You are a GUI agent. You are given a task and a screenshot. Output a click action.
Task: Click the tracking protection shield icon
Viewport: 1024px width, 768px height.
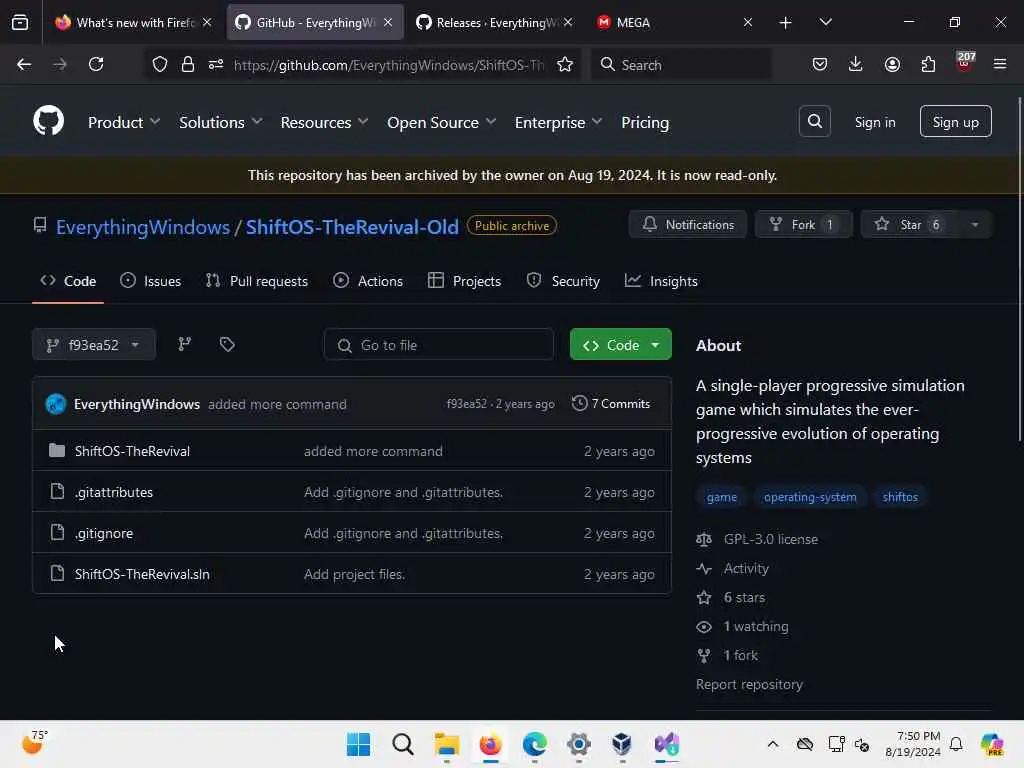[x=160, y=64]
